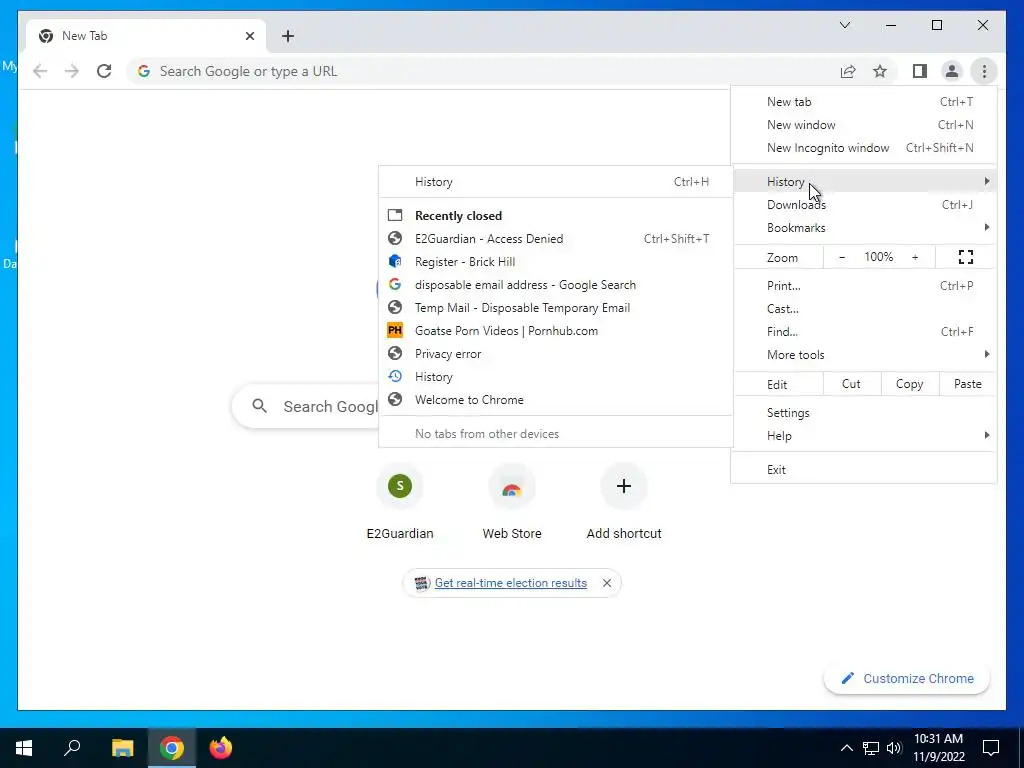Open full History page (Ctrl+H item)
The height and width of the screenshot is (768, 1024).
(x=556, y=182)
